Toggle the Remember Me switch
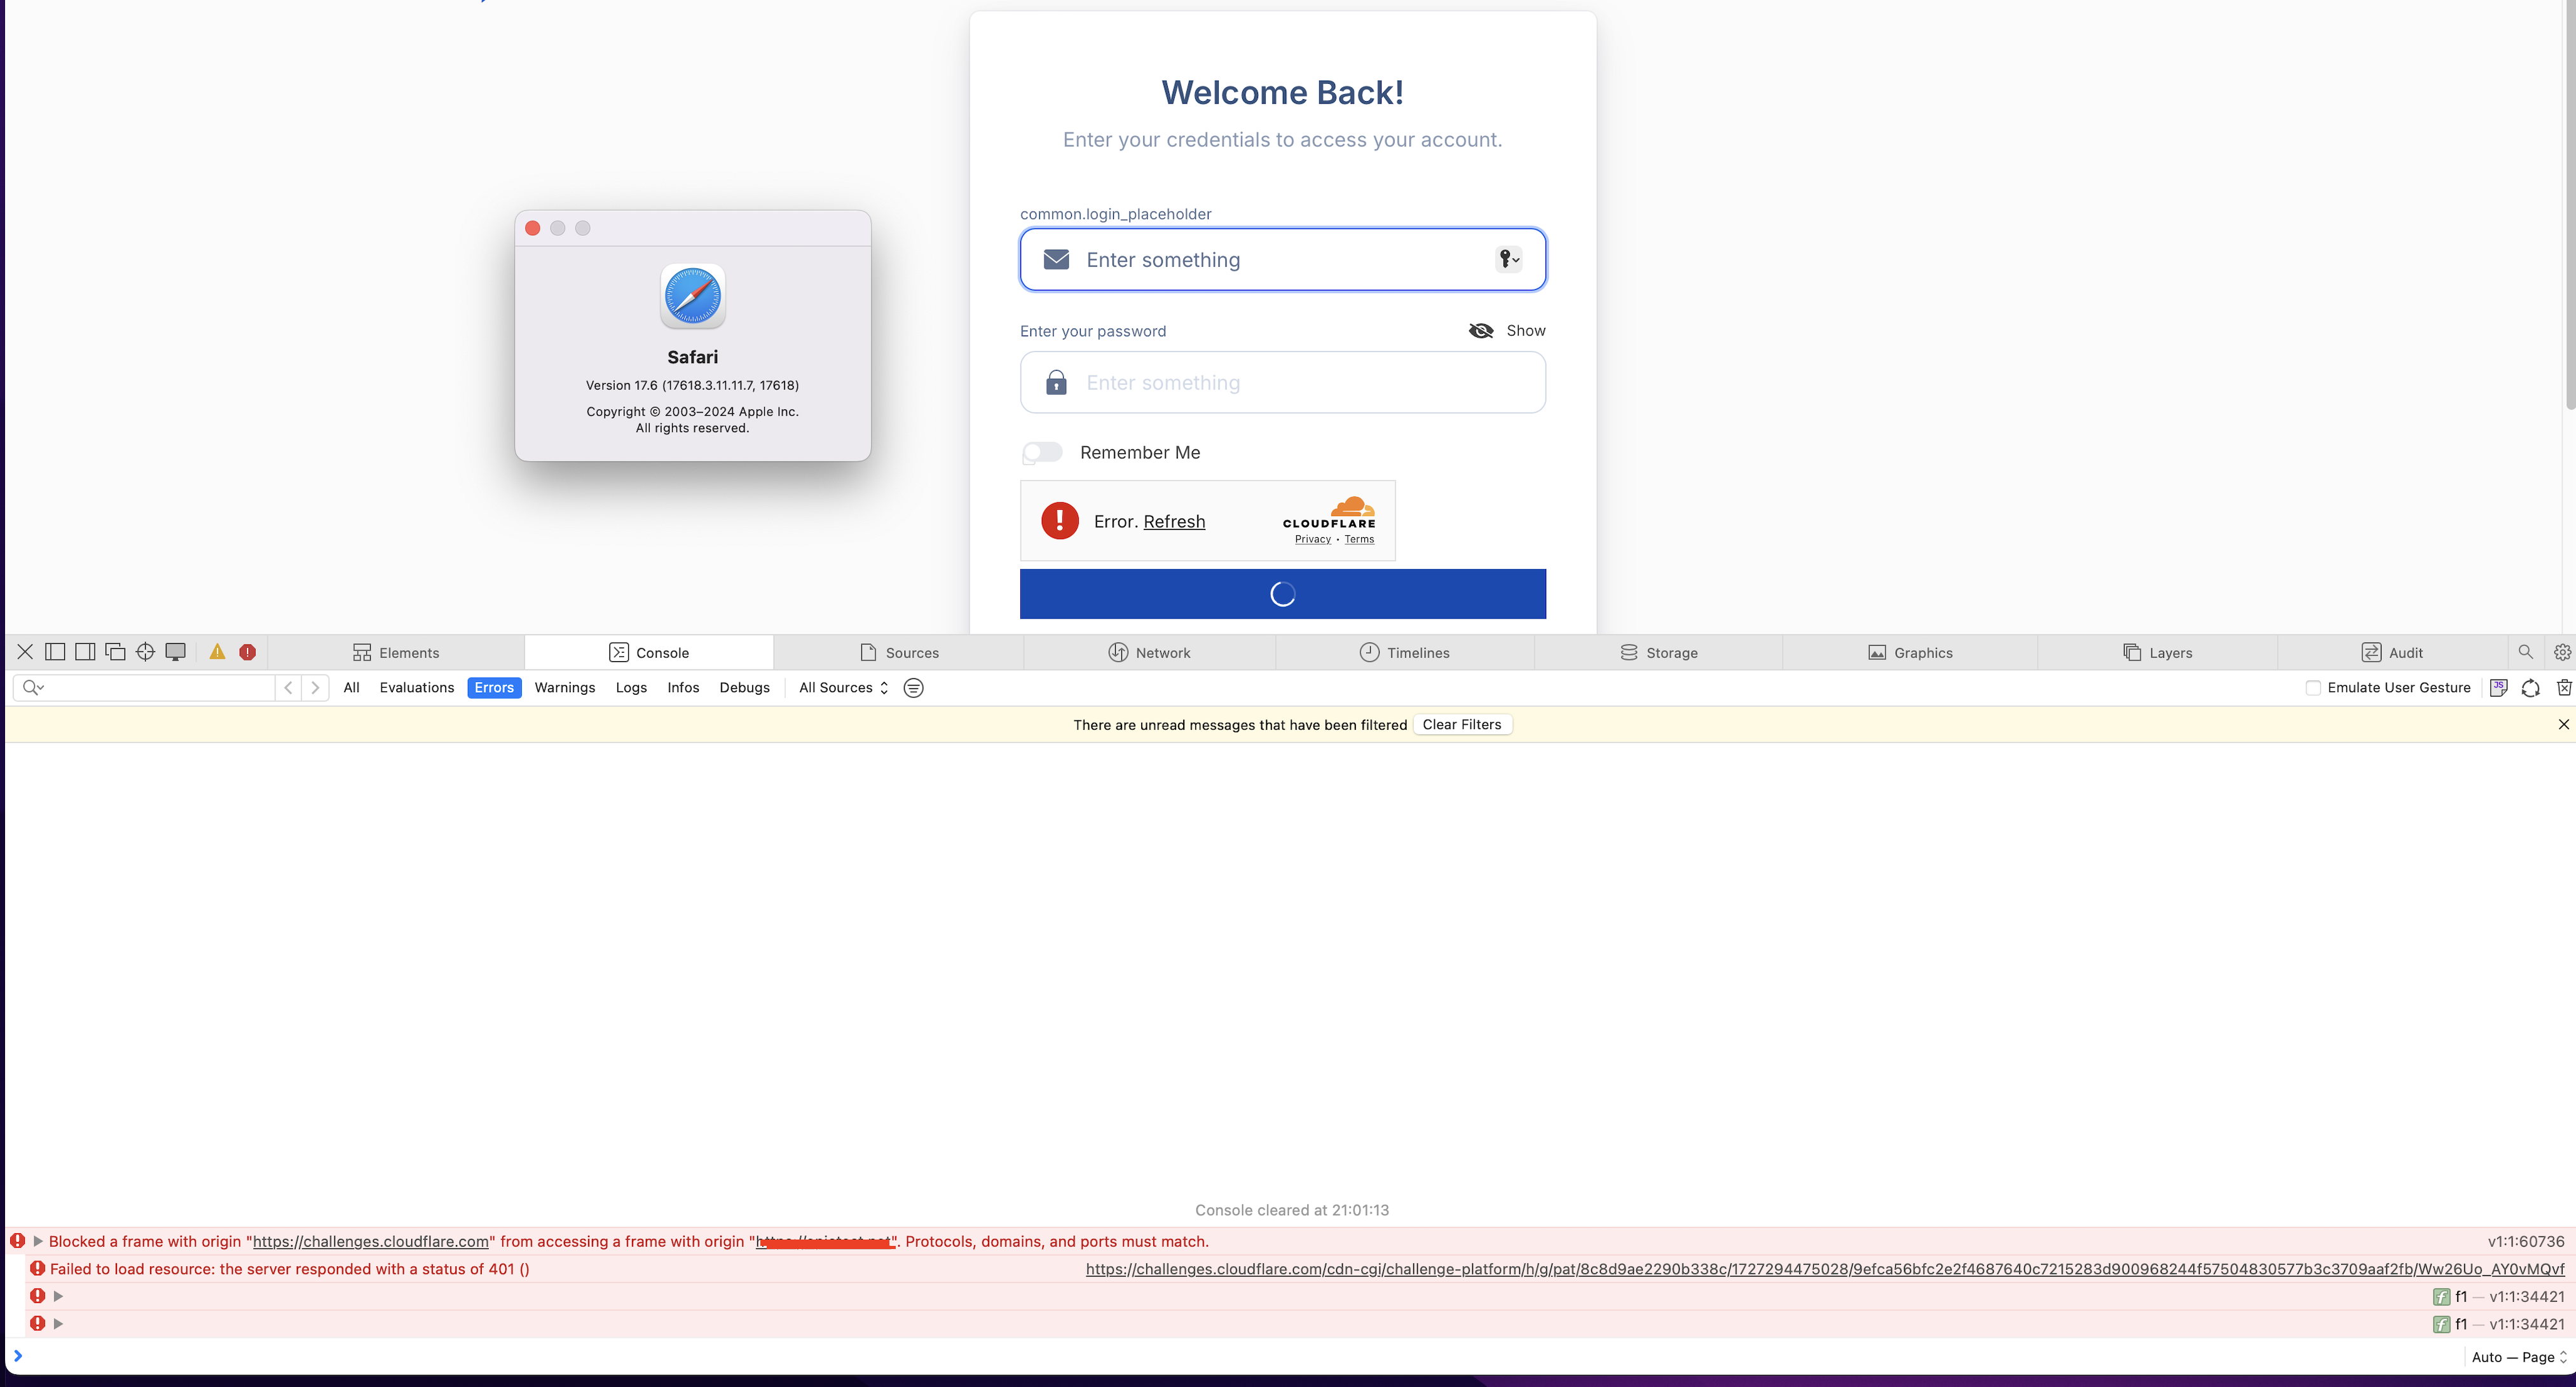Screen dimensions: 2576x1387 click(1041, 452)
